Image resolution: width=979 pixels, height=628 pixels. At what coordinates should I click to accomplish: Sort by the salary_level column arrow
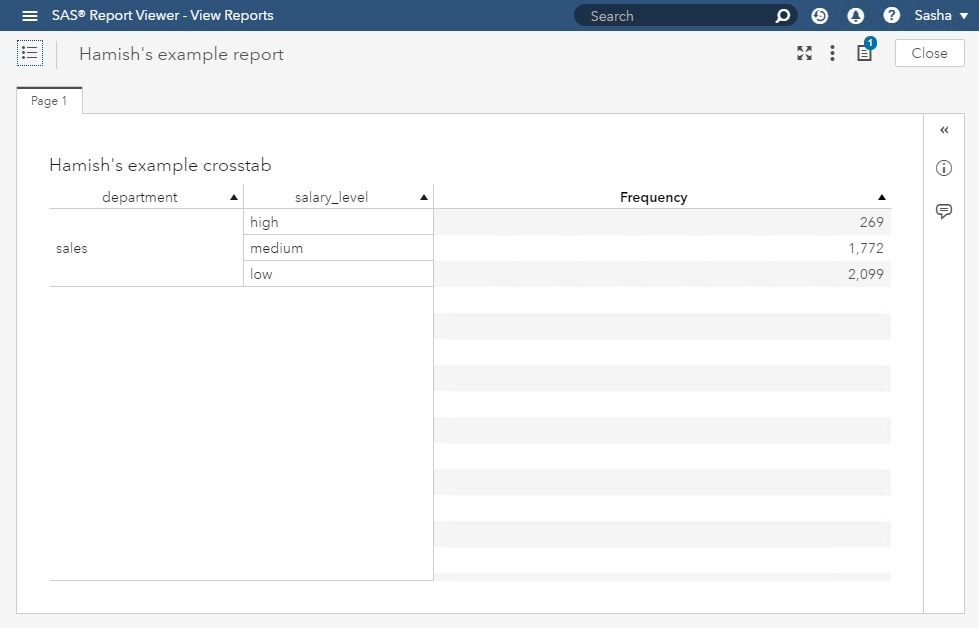point(424,198)
